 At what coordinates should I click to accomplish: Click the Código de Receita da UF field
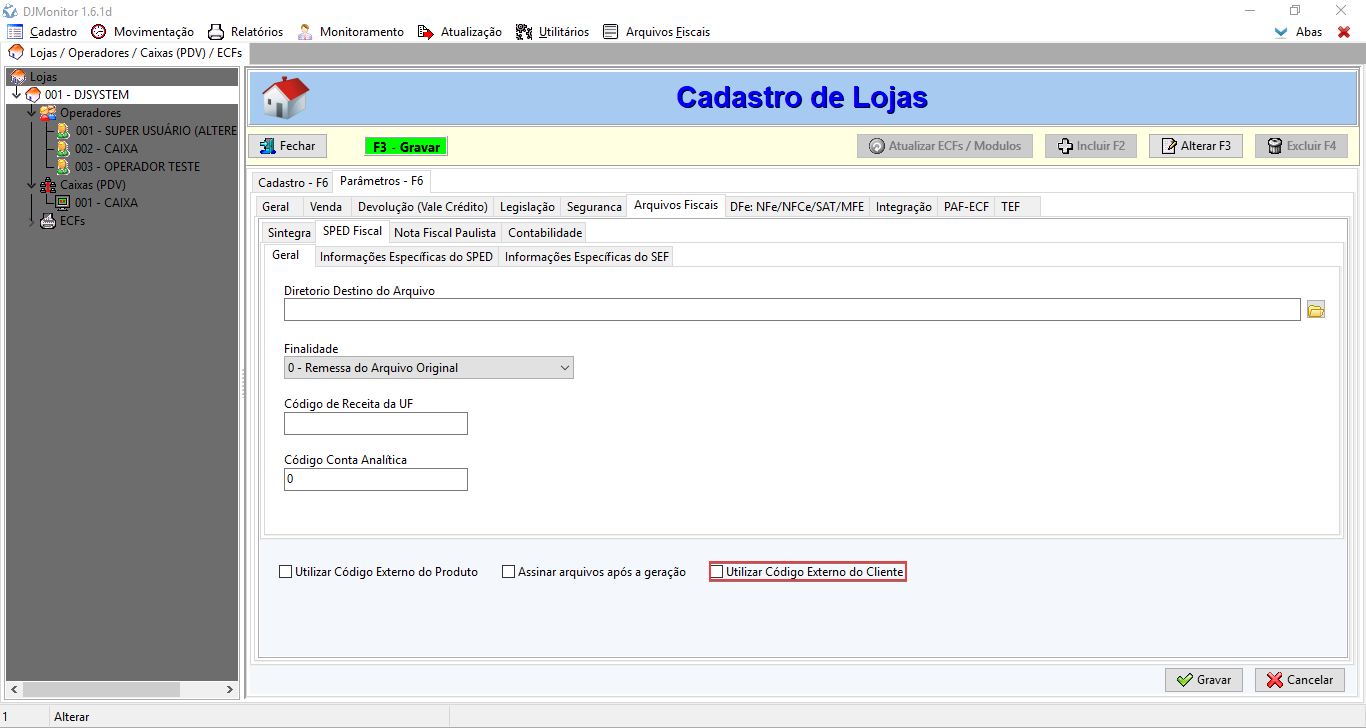376,424
